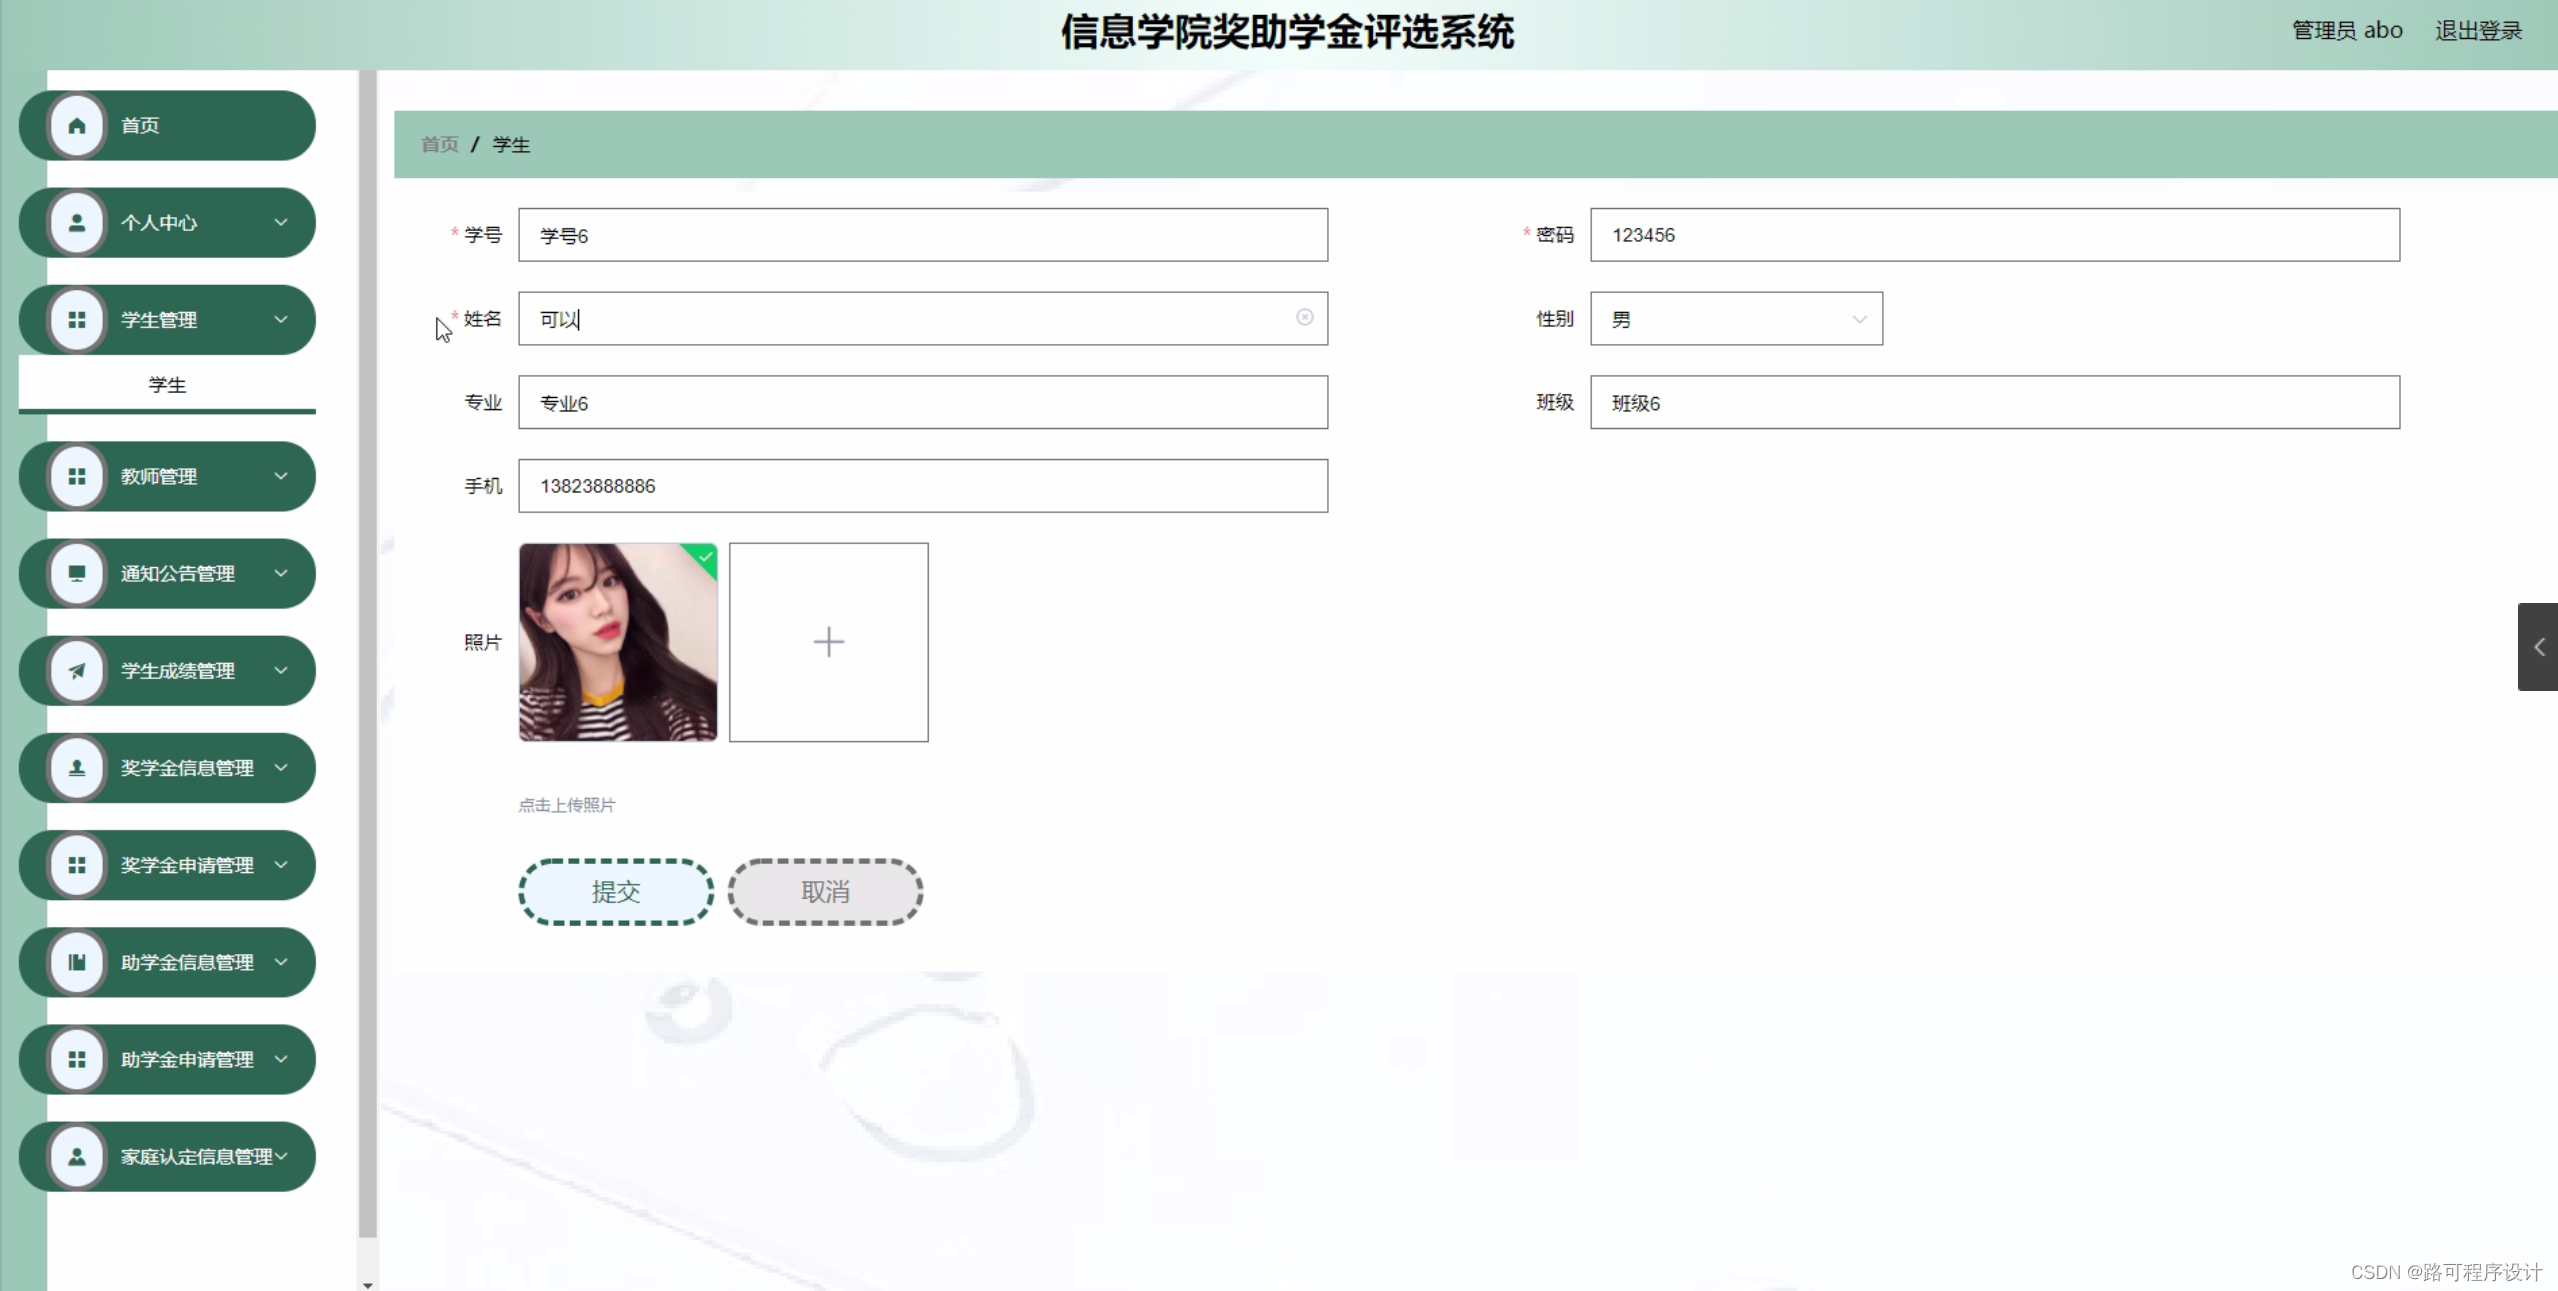Click the plus area to add a photo
The image size is (2558, 1291).
(x=828, y=641)
